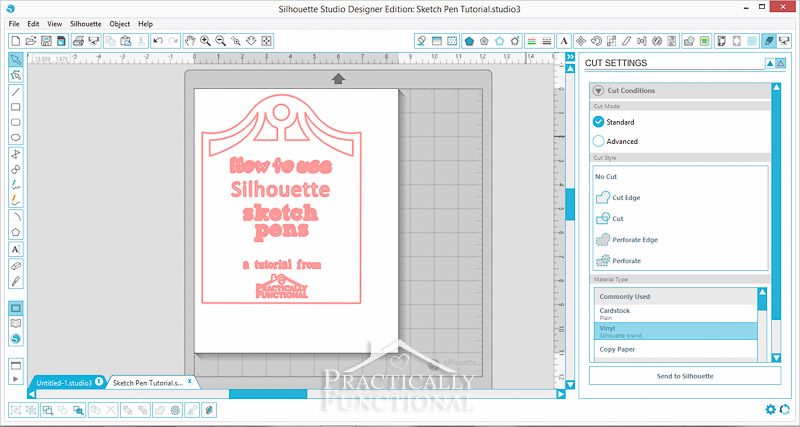Choose the Perforate style option

click(618, 261)
